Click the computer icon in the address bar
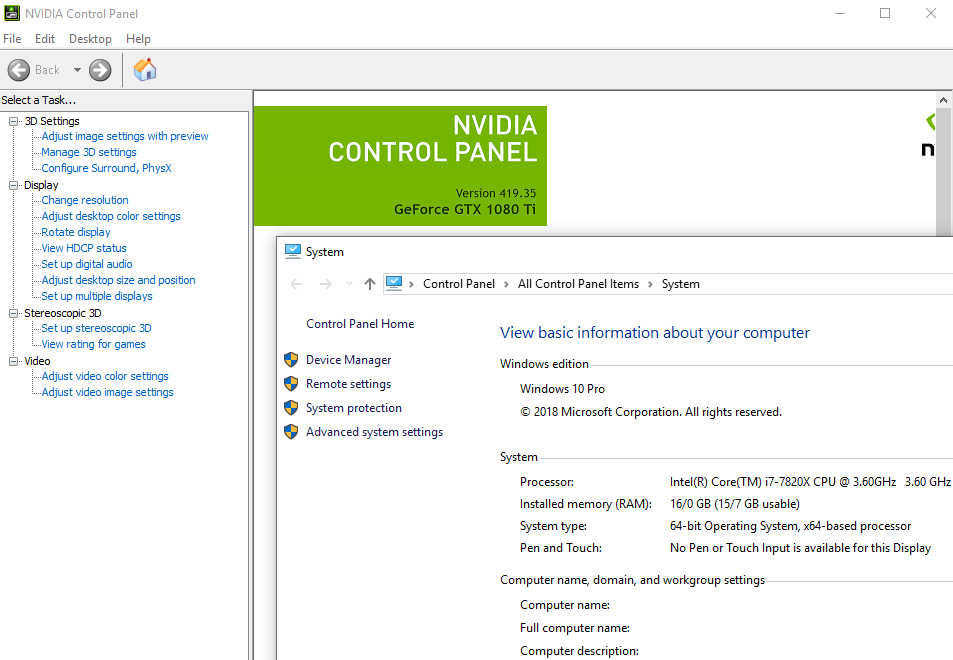 (394, 284)
